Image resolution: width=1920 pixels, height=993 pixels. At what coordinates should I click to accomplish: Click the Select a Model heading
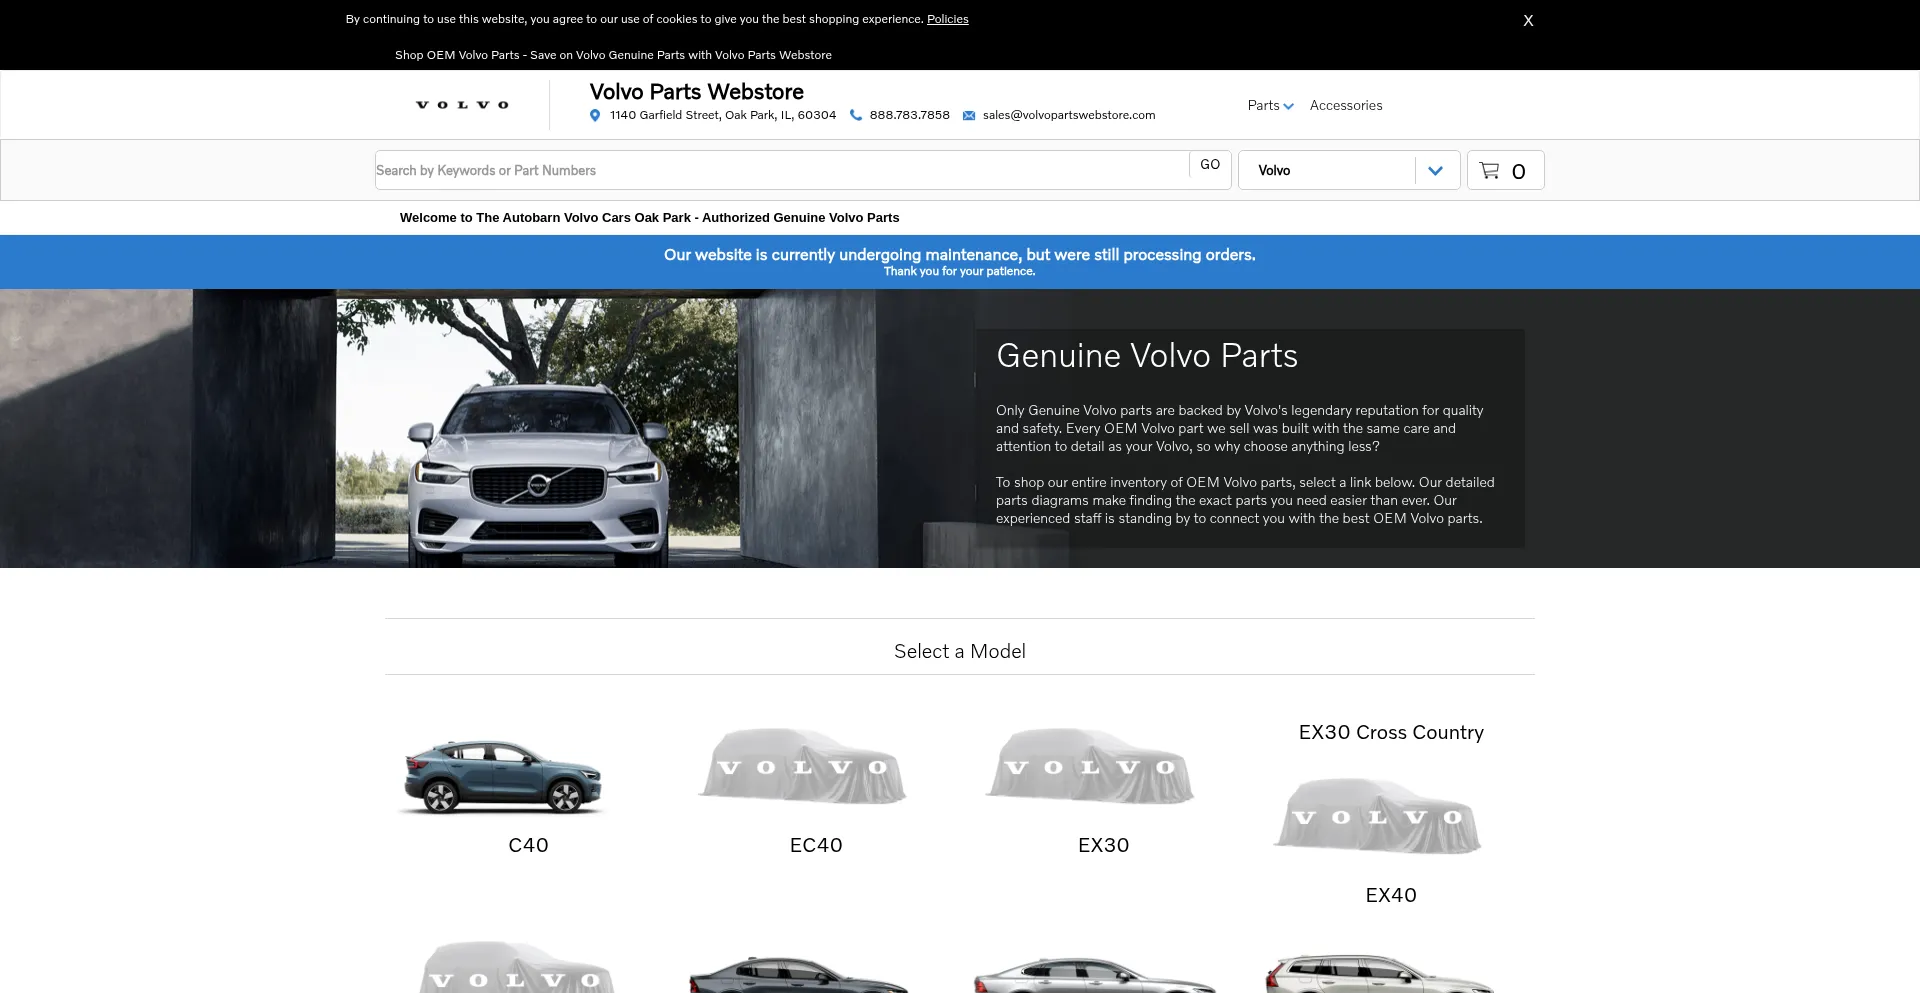[x=960, y=651]
